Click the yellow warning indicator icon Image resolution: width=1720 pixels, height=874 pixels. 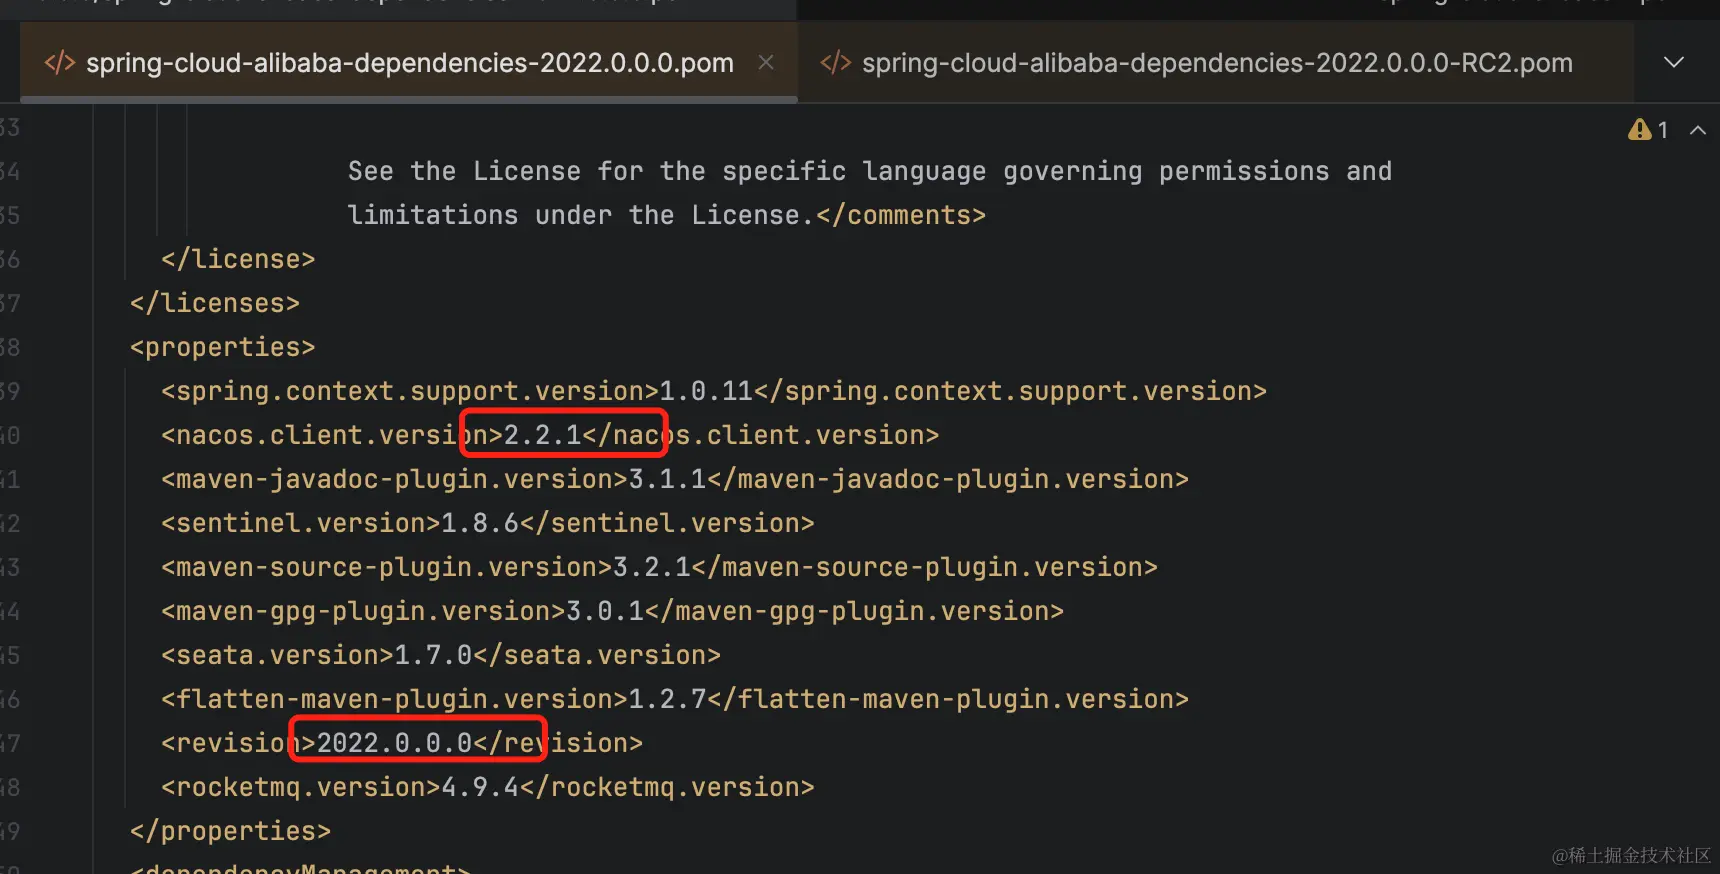tap(1639, 129)
